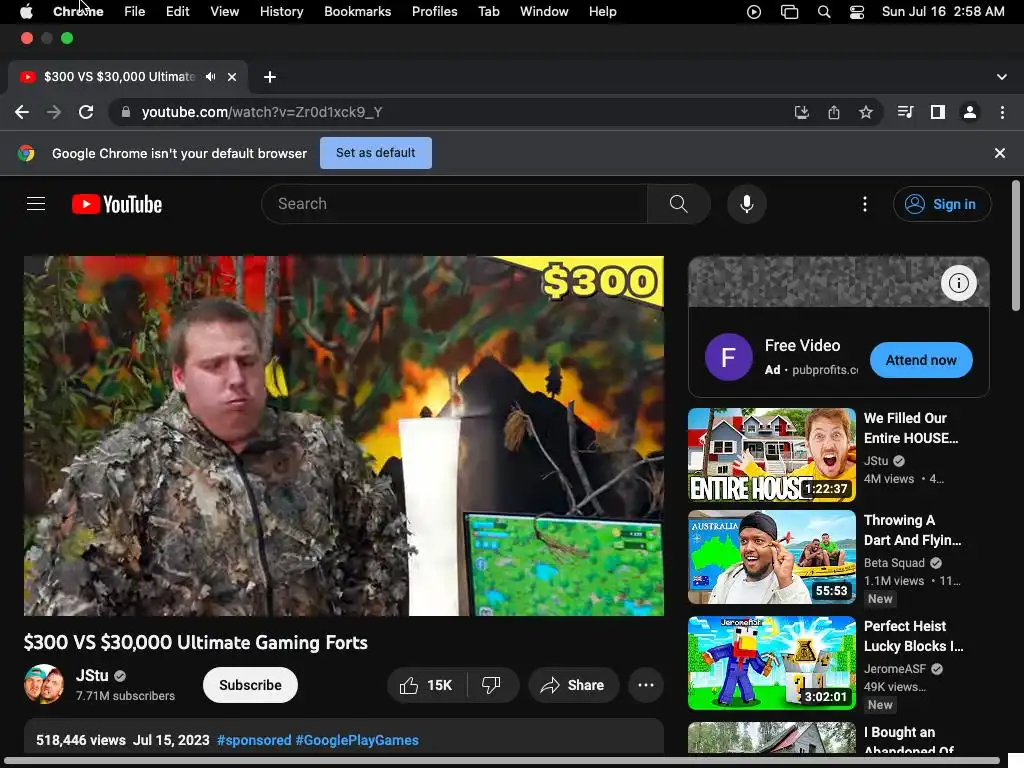Click the horizontal scrollbar at bottom

(502, 761)
